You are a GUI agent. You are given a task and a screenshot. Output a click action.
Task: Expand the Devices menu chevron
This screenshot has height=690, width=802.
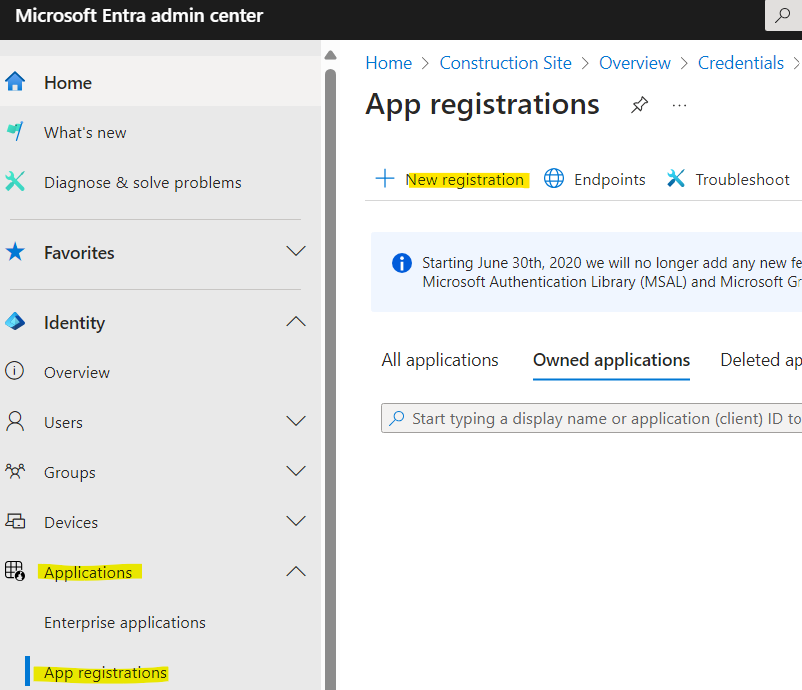296,521
